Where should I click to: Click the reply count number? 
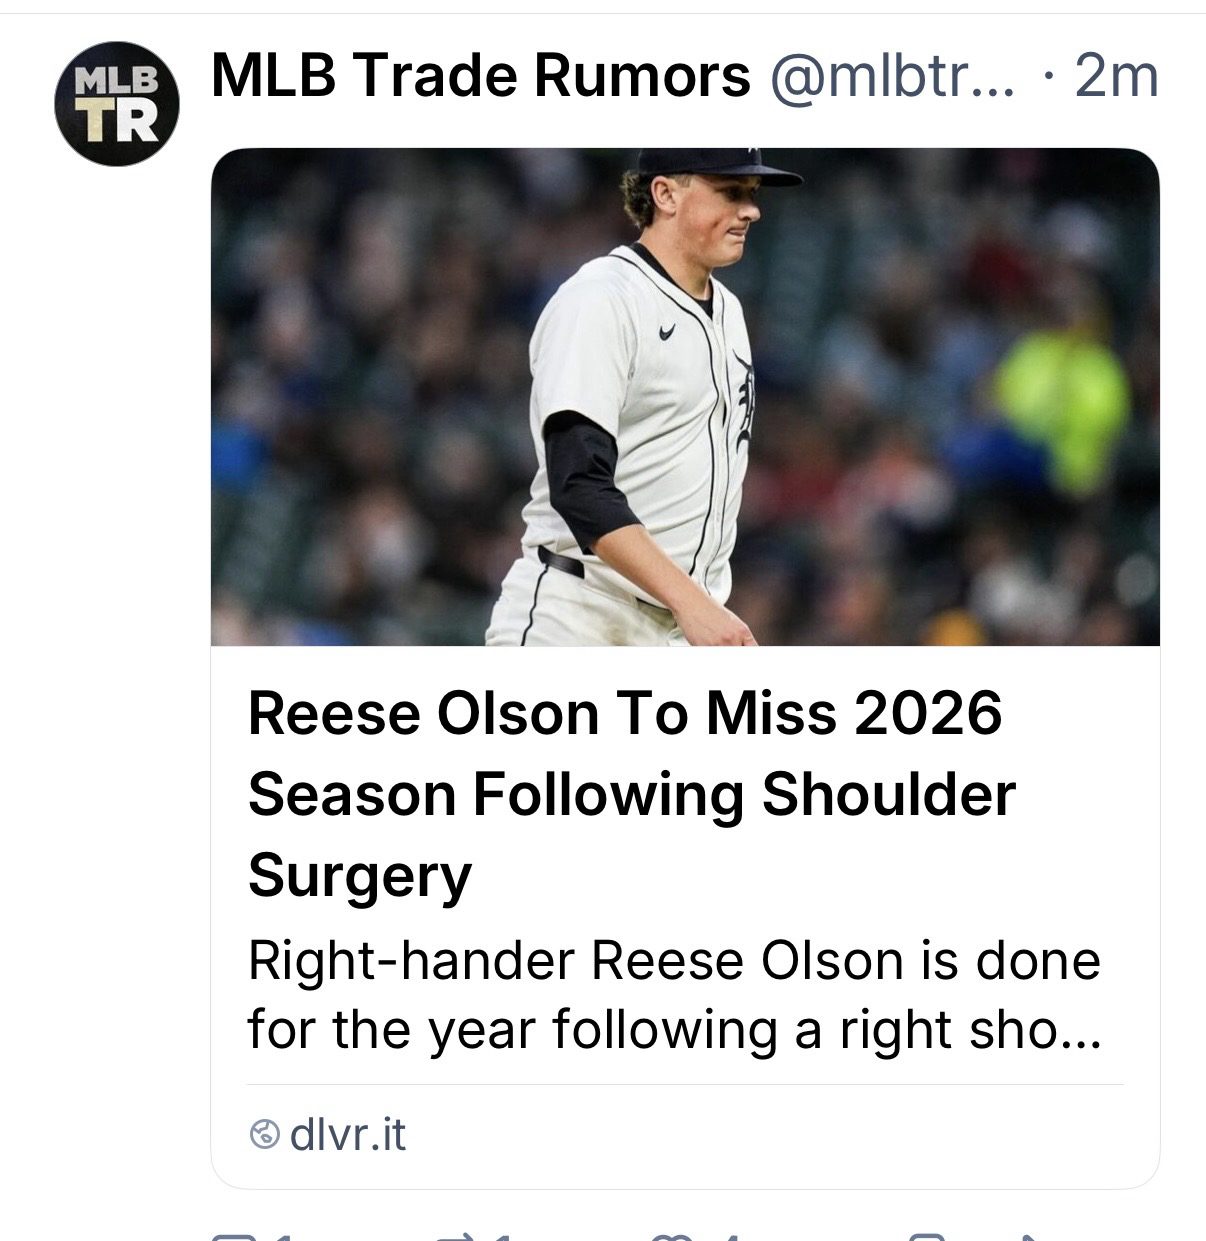click(282, 1238)
